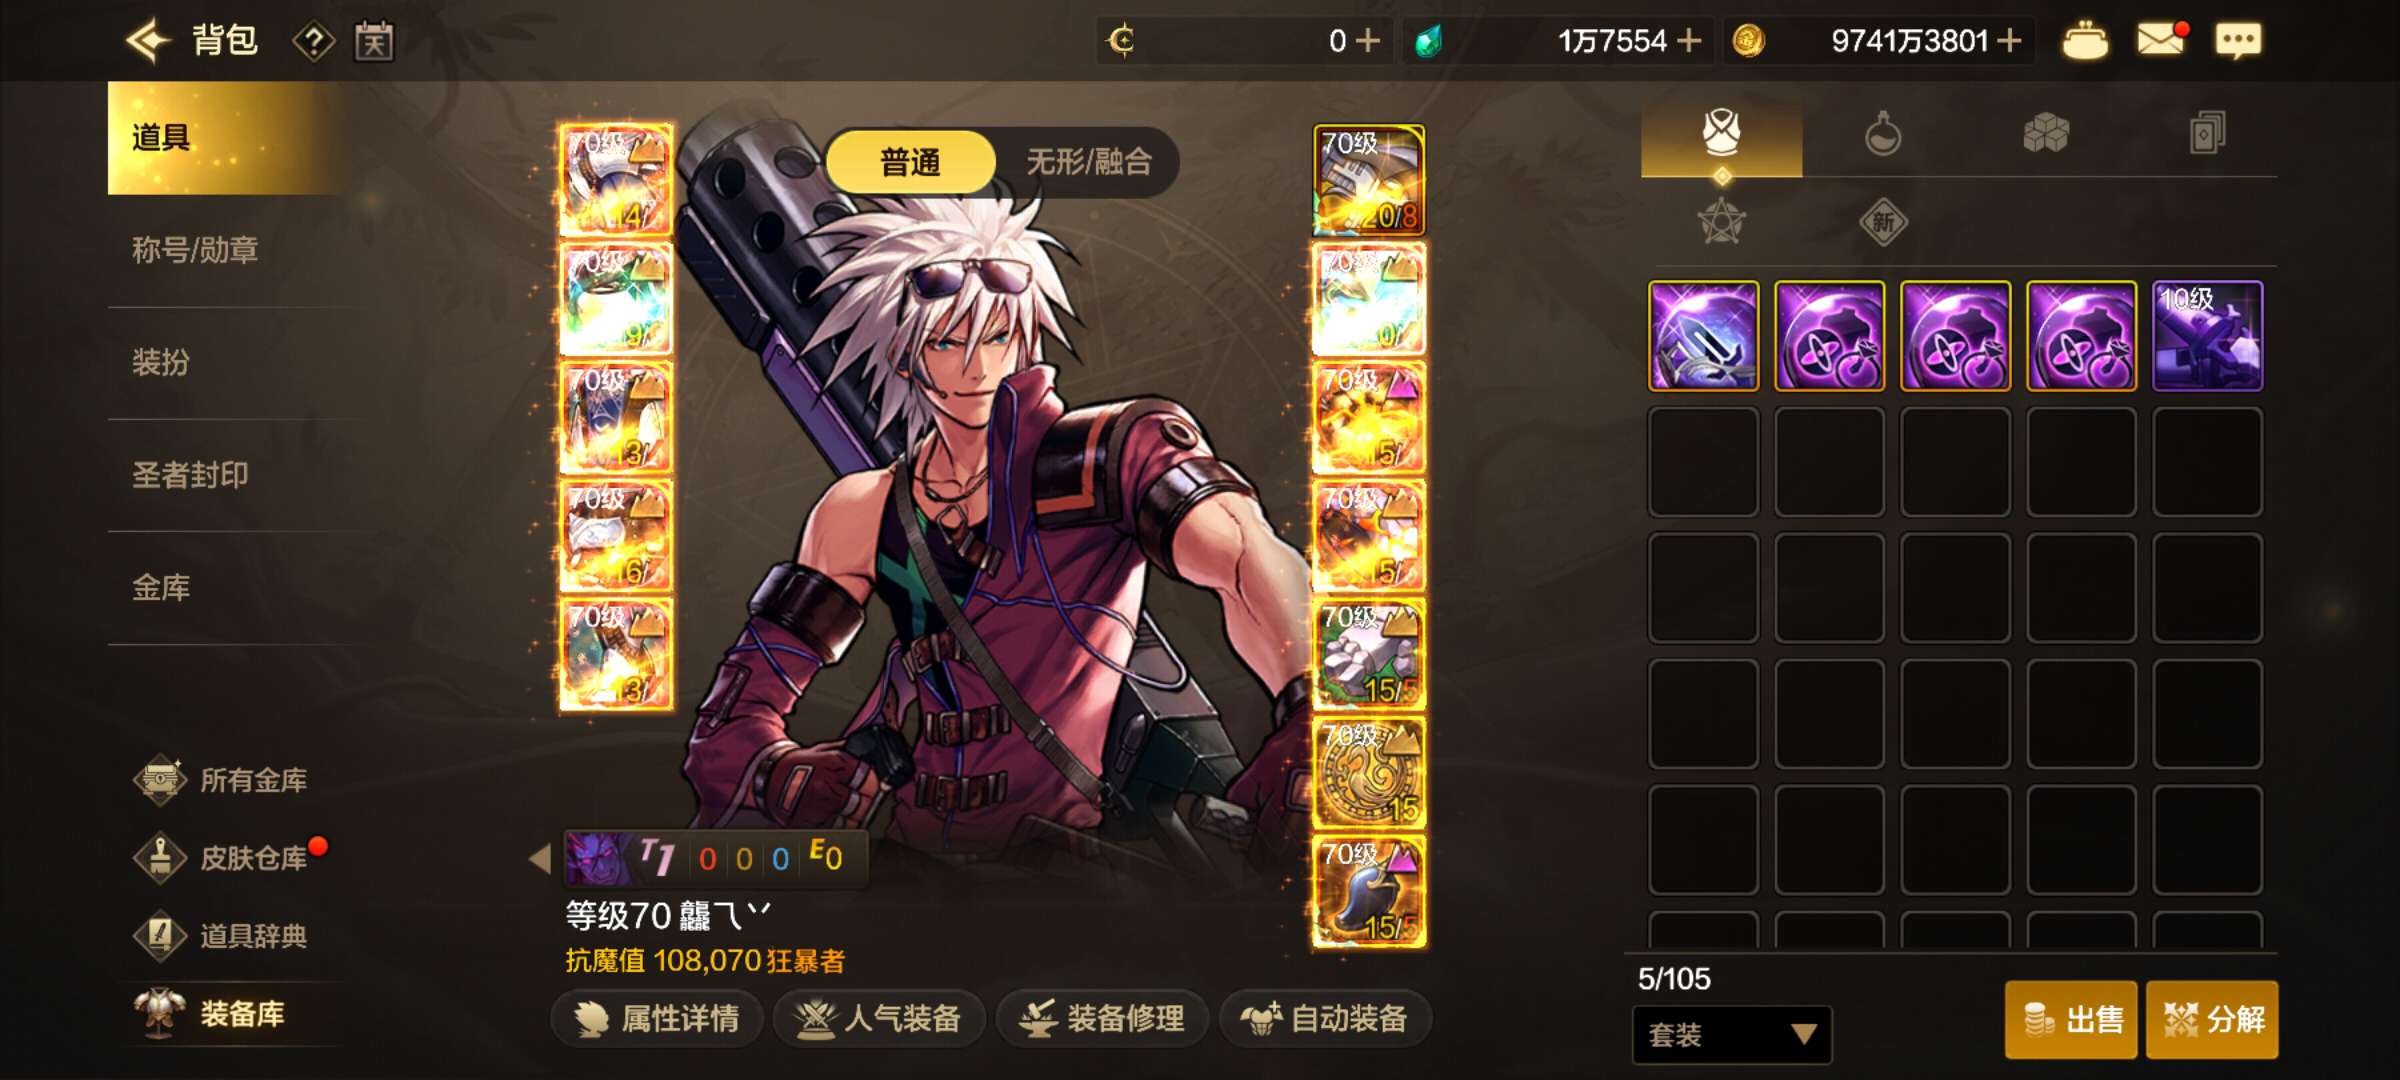This screenshot has height=1080, width=2400.
Task: Open the mail envelope icon
Action: tap(2161, 40)
